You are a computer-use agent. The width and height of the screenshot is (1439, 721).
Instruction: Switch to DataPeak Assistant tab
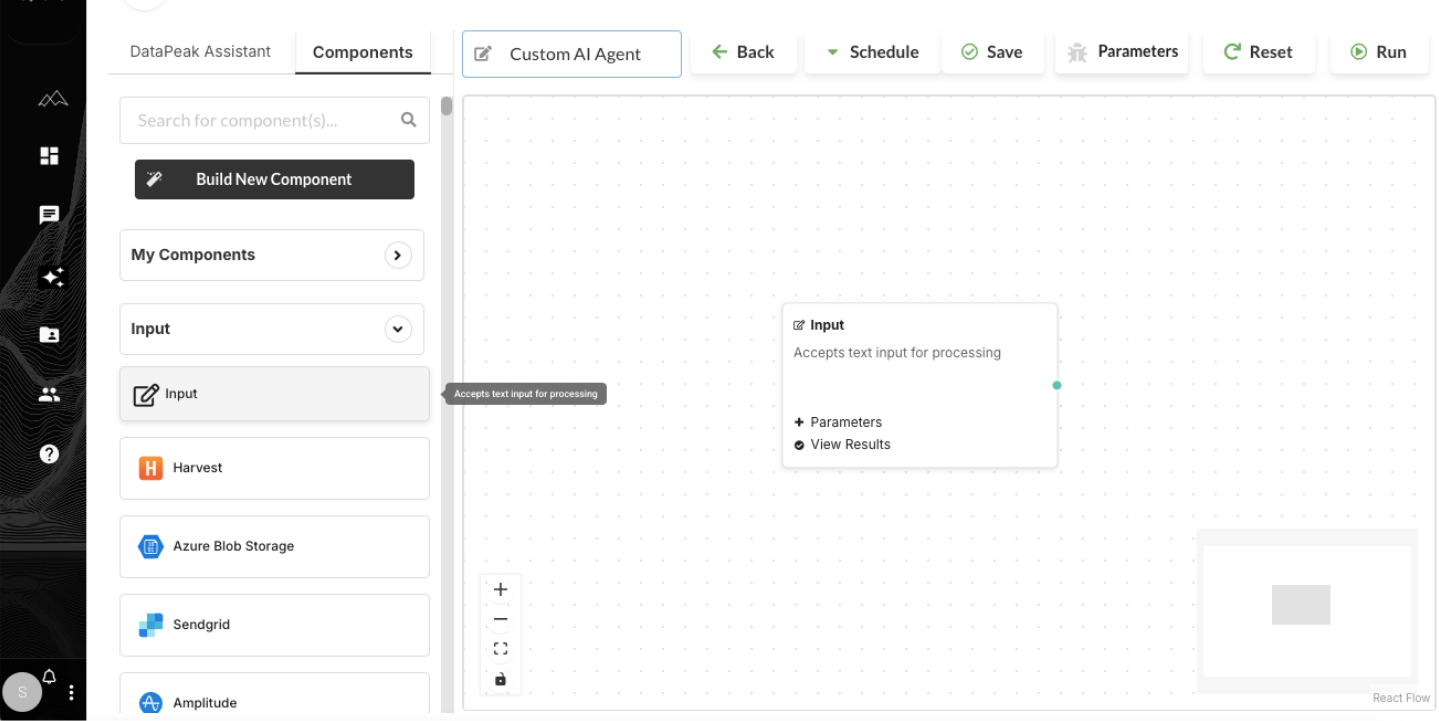pos(200,52)
